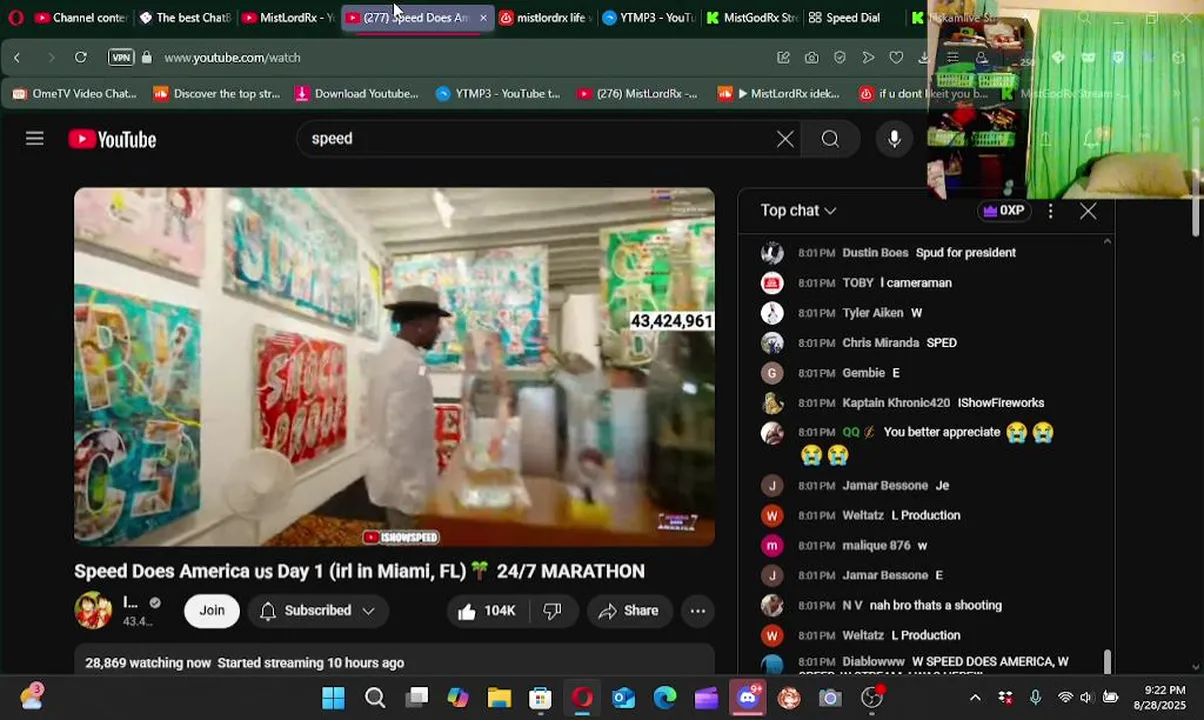Viewport: 1204px width, 720px height.
Task: Open the Opera main menu logo
Action: pyautogui.click(x=14, y=18)
